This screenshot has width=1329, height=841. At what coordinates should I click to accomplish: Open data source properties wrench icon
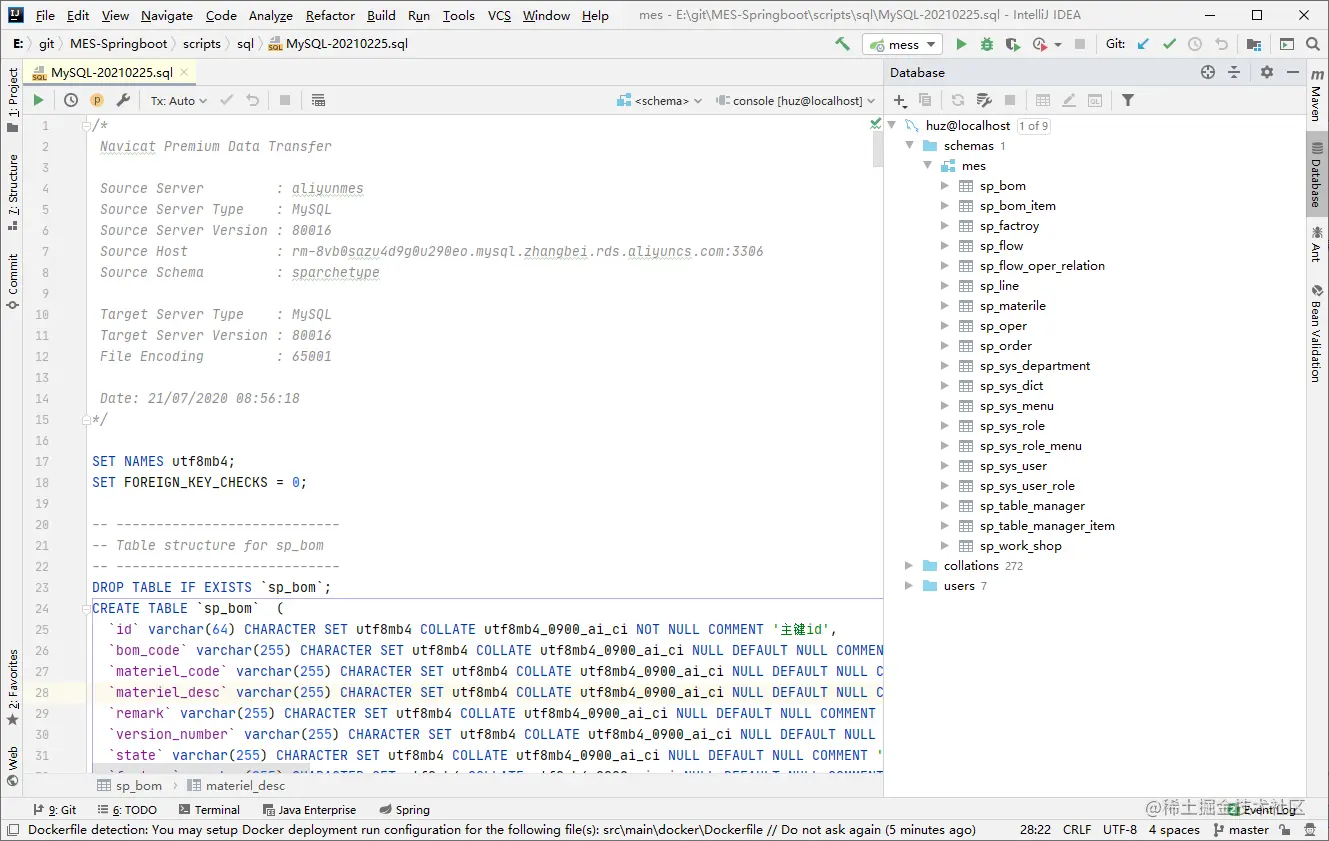[984, 100]
